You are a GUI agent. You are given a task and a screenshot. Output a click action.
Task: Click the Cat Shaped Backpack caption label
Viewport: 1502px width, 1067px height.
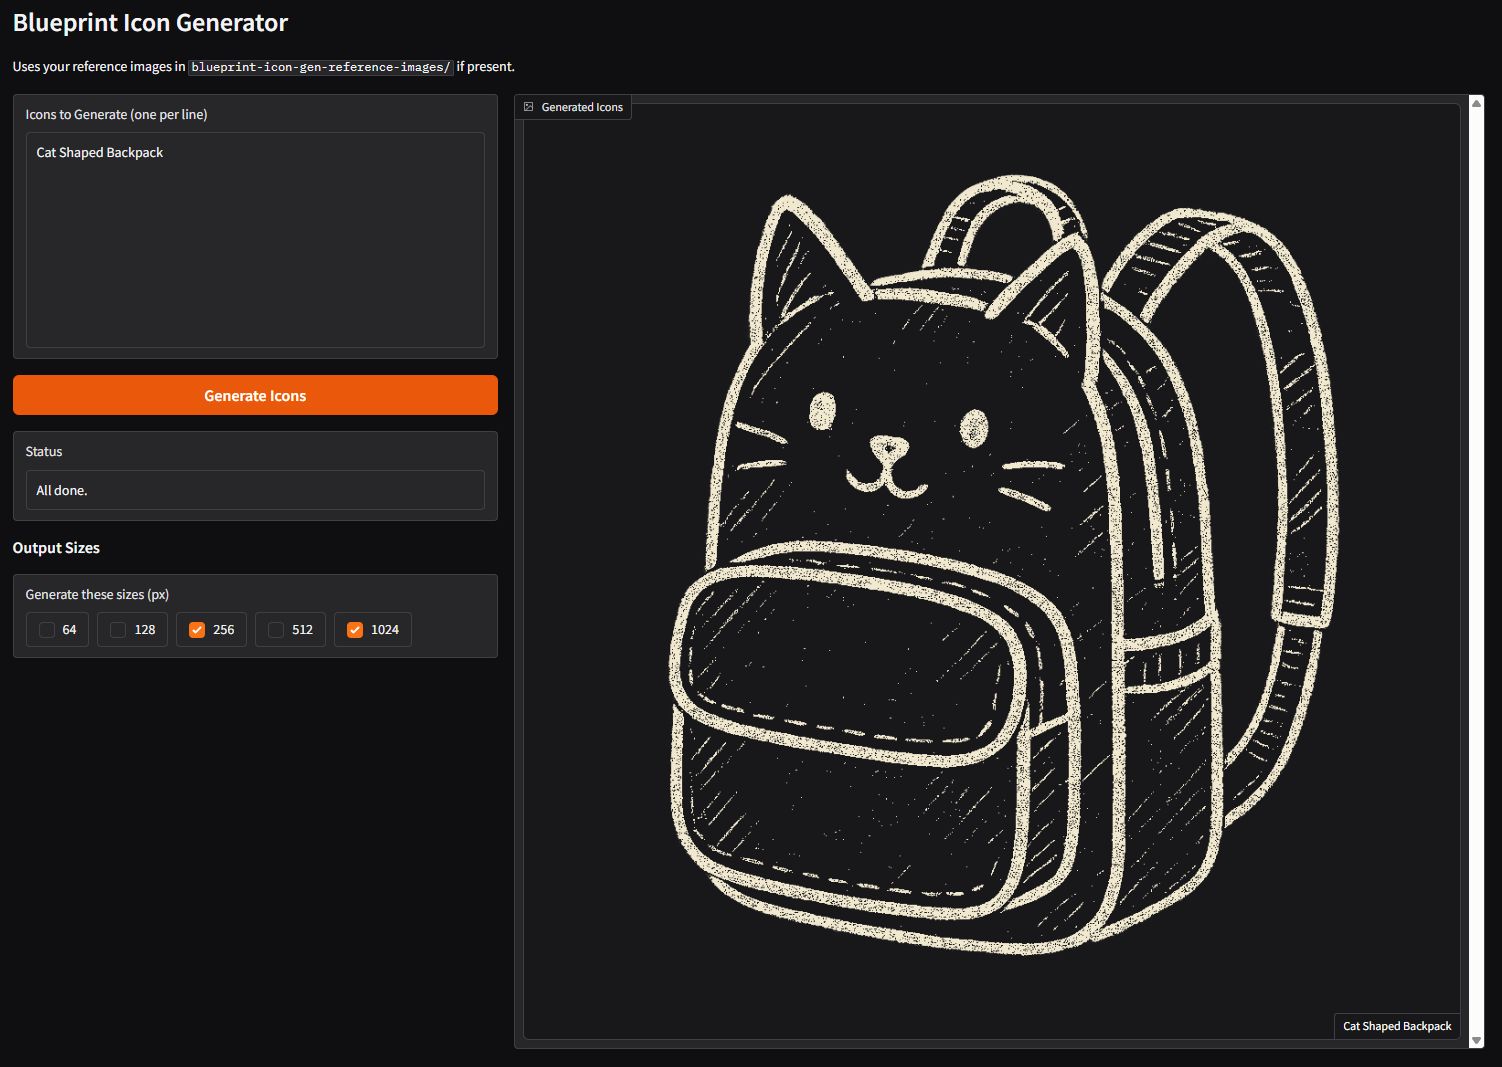pos(1396,1026)
